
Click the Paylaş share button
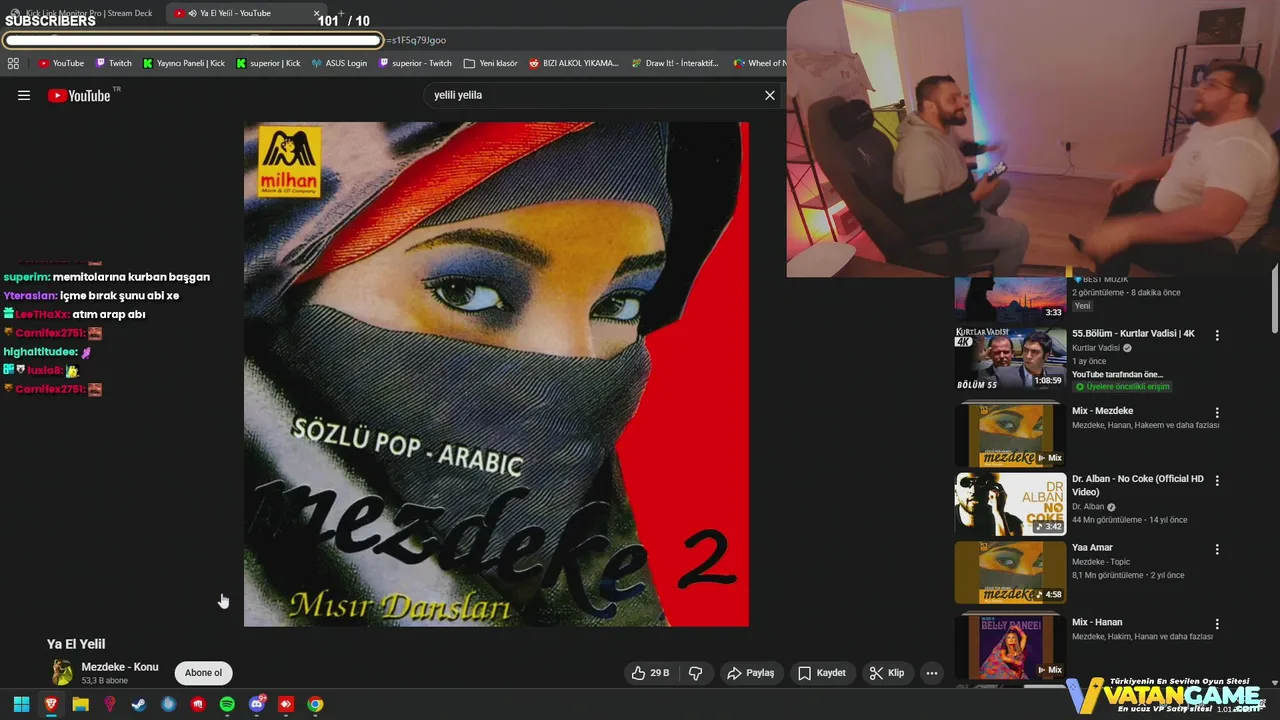pyautogui.click(x=751, y=673)
